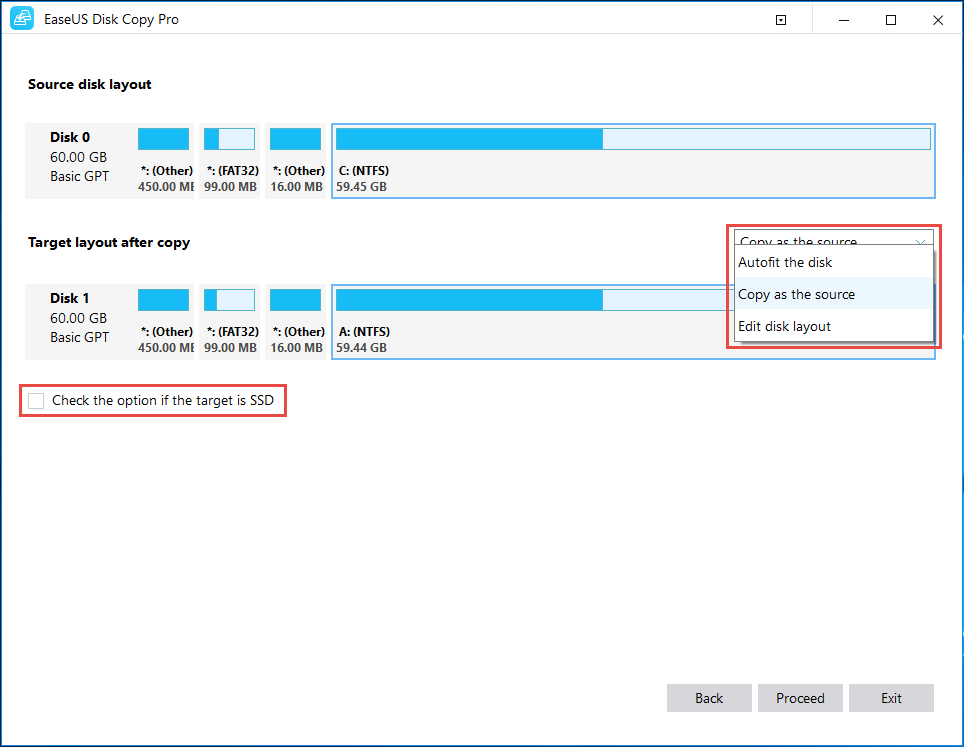Select Disk 0 16.00 MB Other partition
The image size is (964, 747).
point(296,160)
